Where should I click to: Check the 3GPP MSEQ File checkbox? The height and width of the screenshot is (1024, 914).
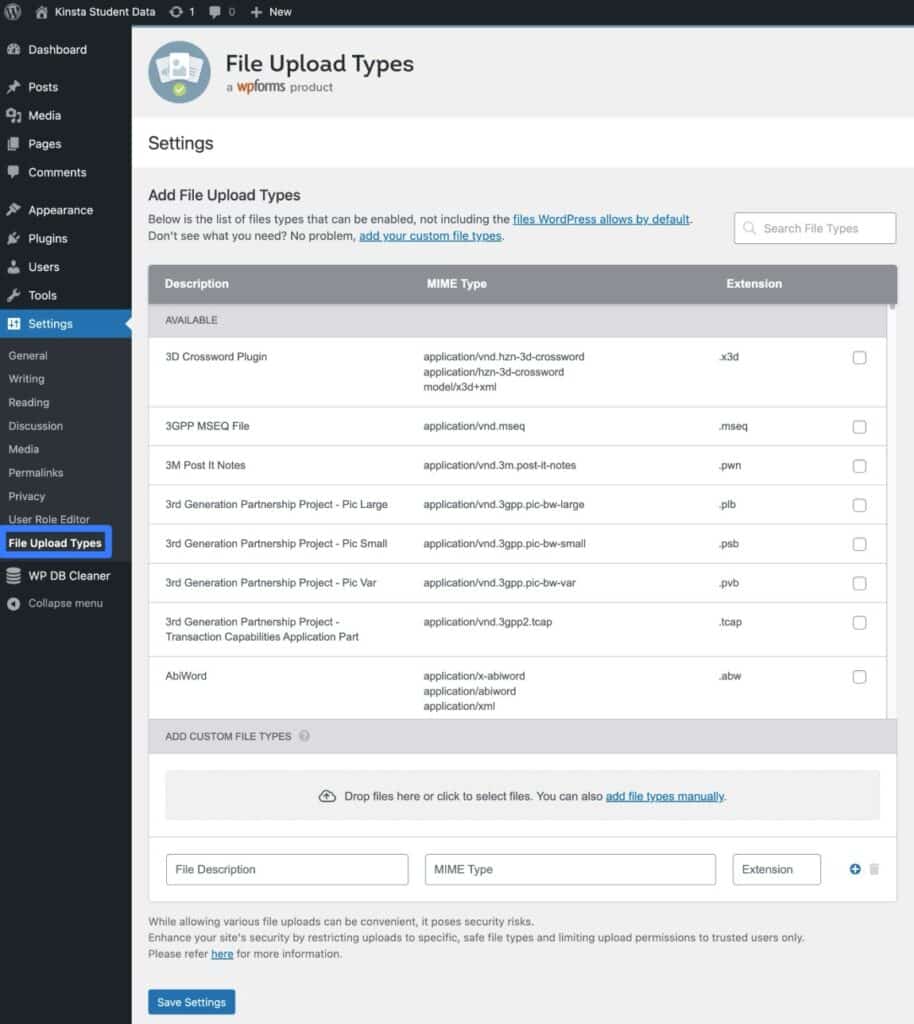tap(859, 425)
